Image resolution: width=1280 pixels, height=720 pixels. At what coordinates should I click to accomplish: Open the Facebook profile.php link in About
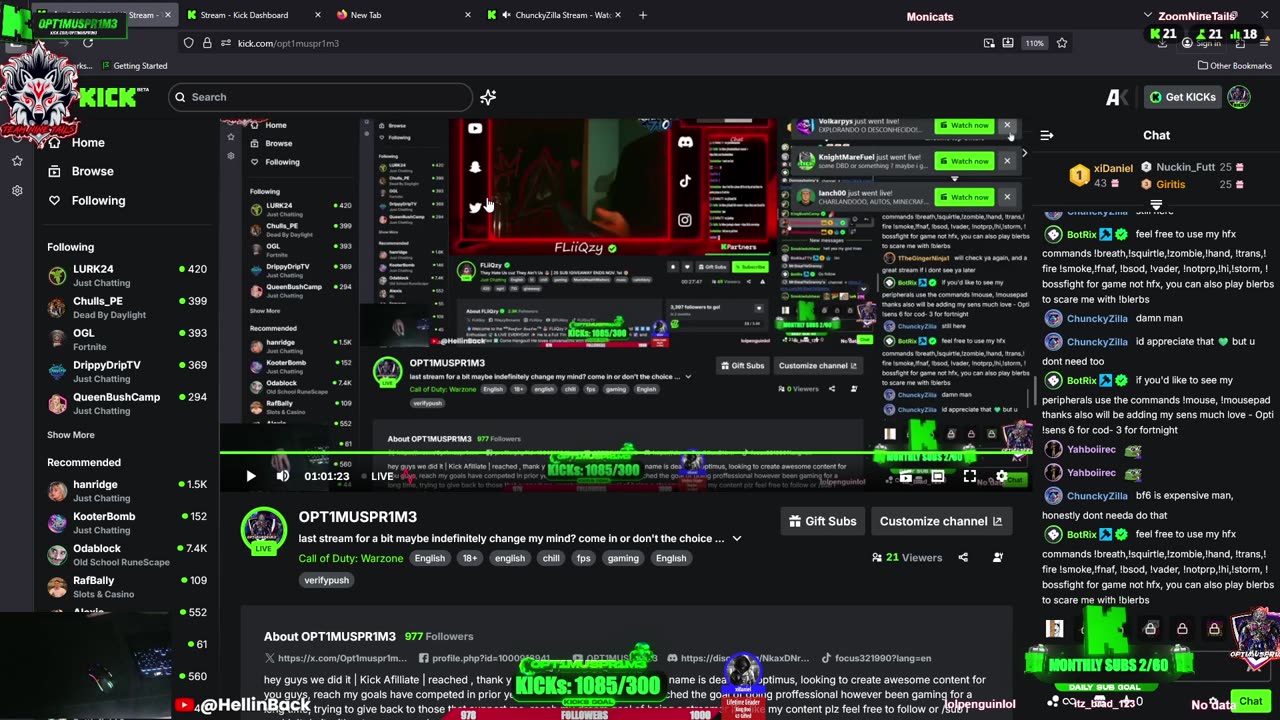[485, 658]
